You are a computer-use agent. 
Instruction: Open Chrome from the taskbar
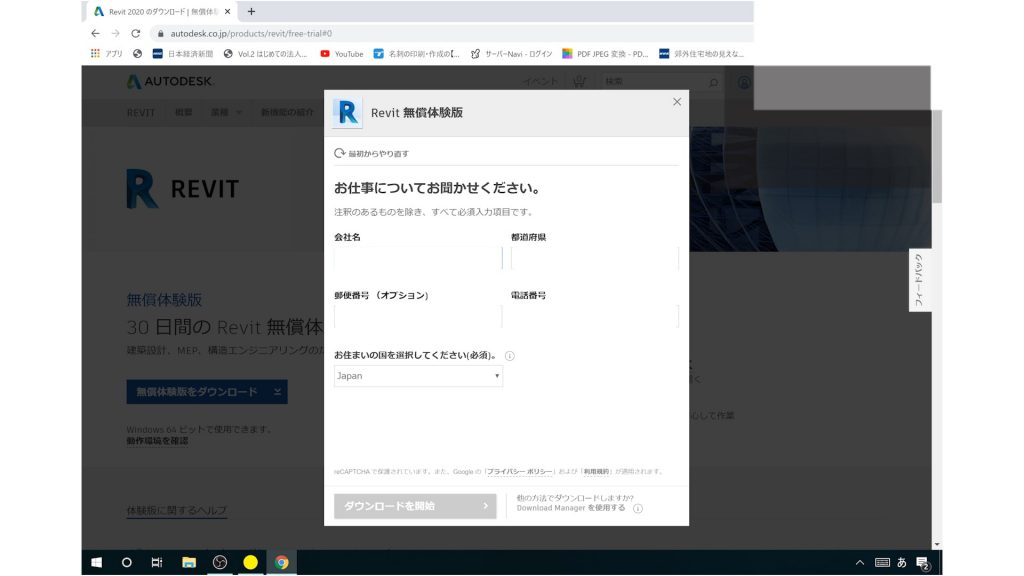[281, 562]
